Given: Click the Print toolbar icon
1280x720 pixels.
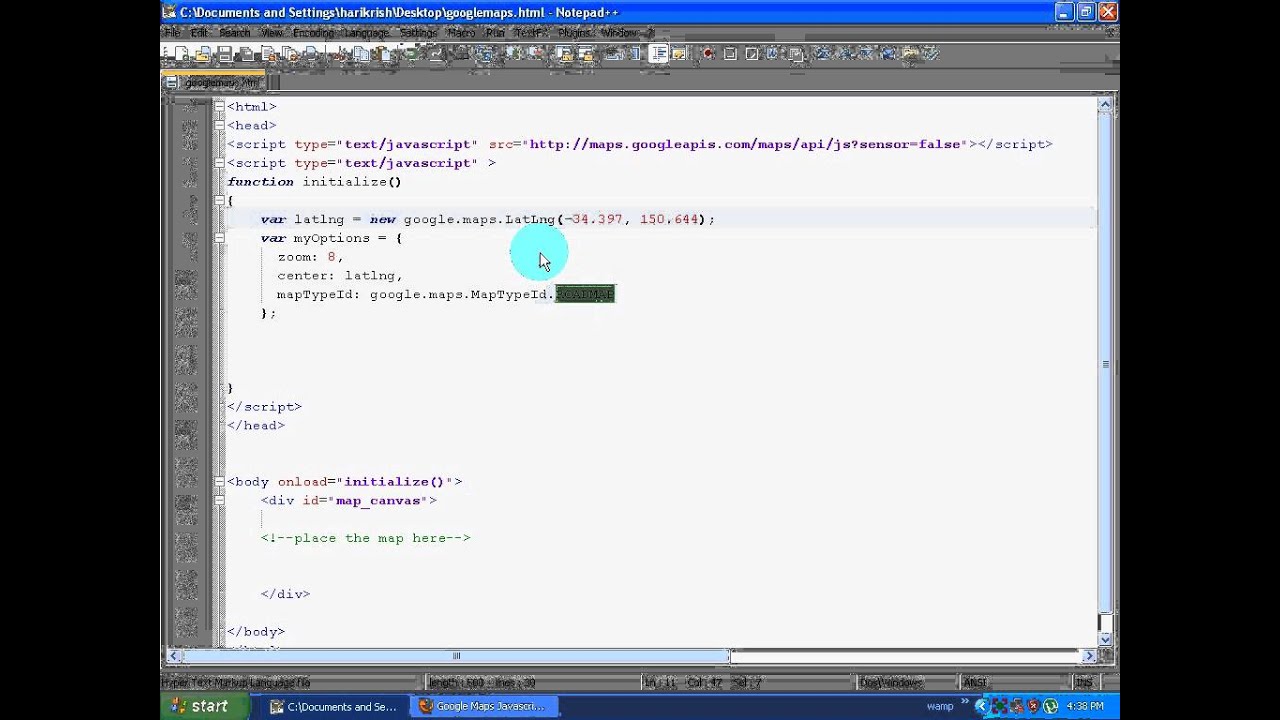Looking at the screenshot, I should pyautogui.click(x=311, y=54).
